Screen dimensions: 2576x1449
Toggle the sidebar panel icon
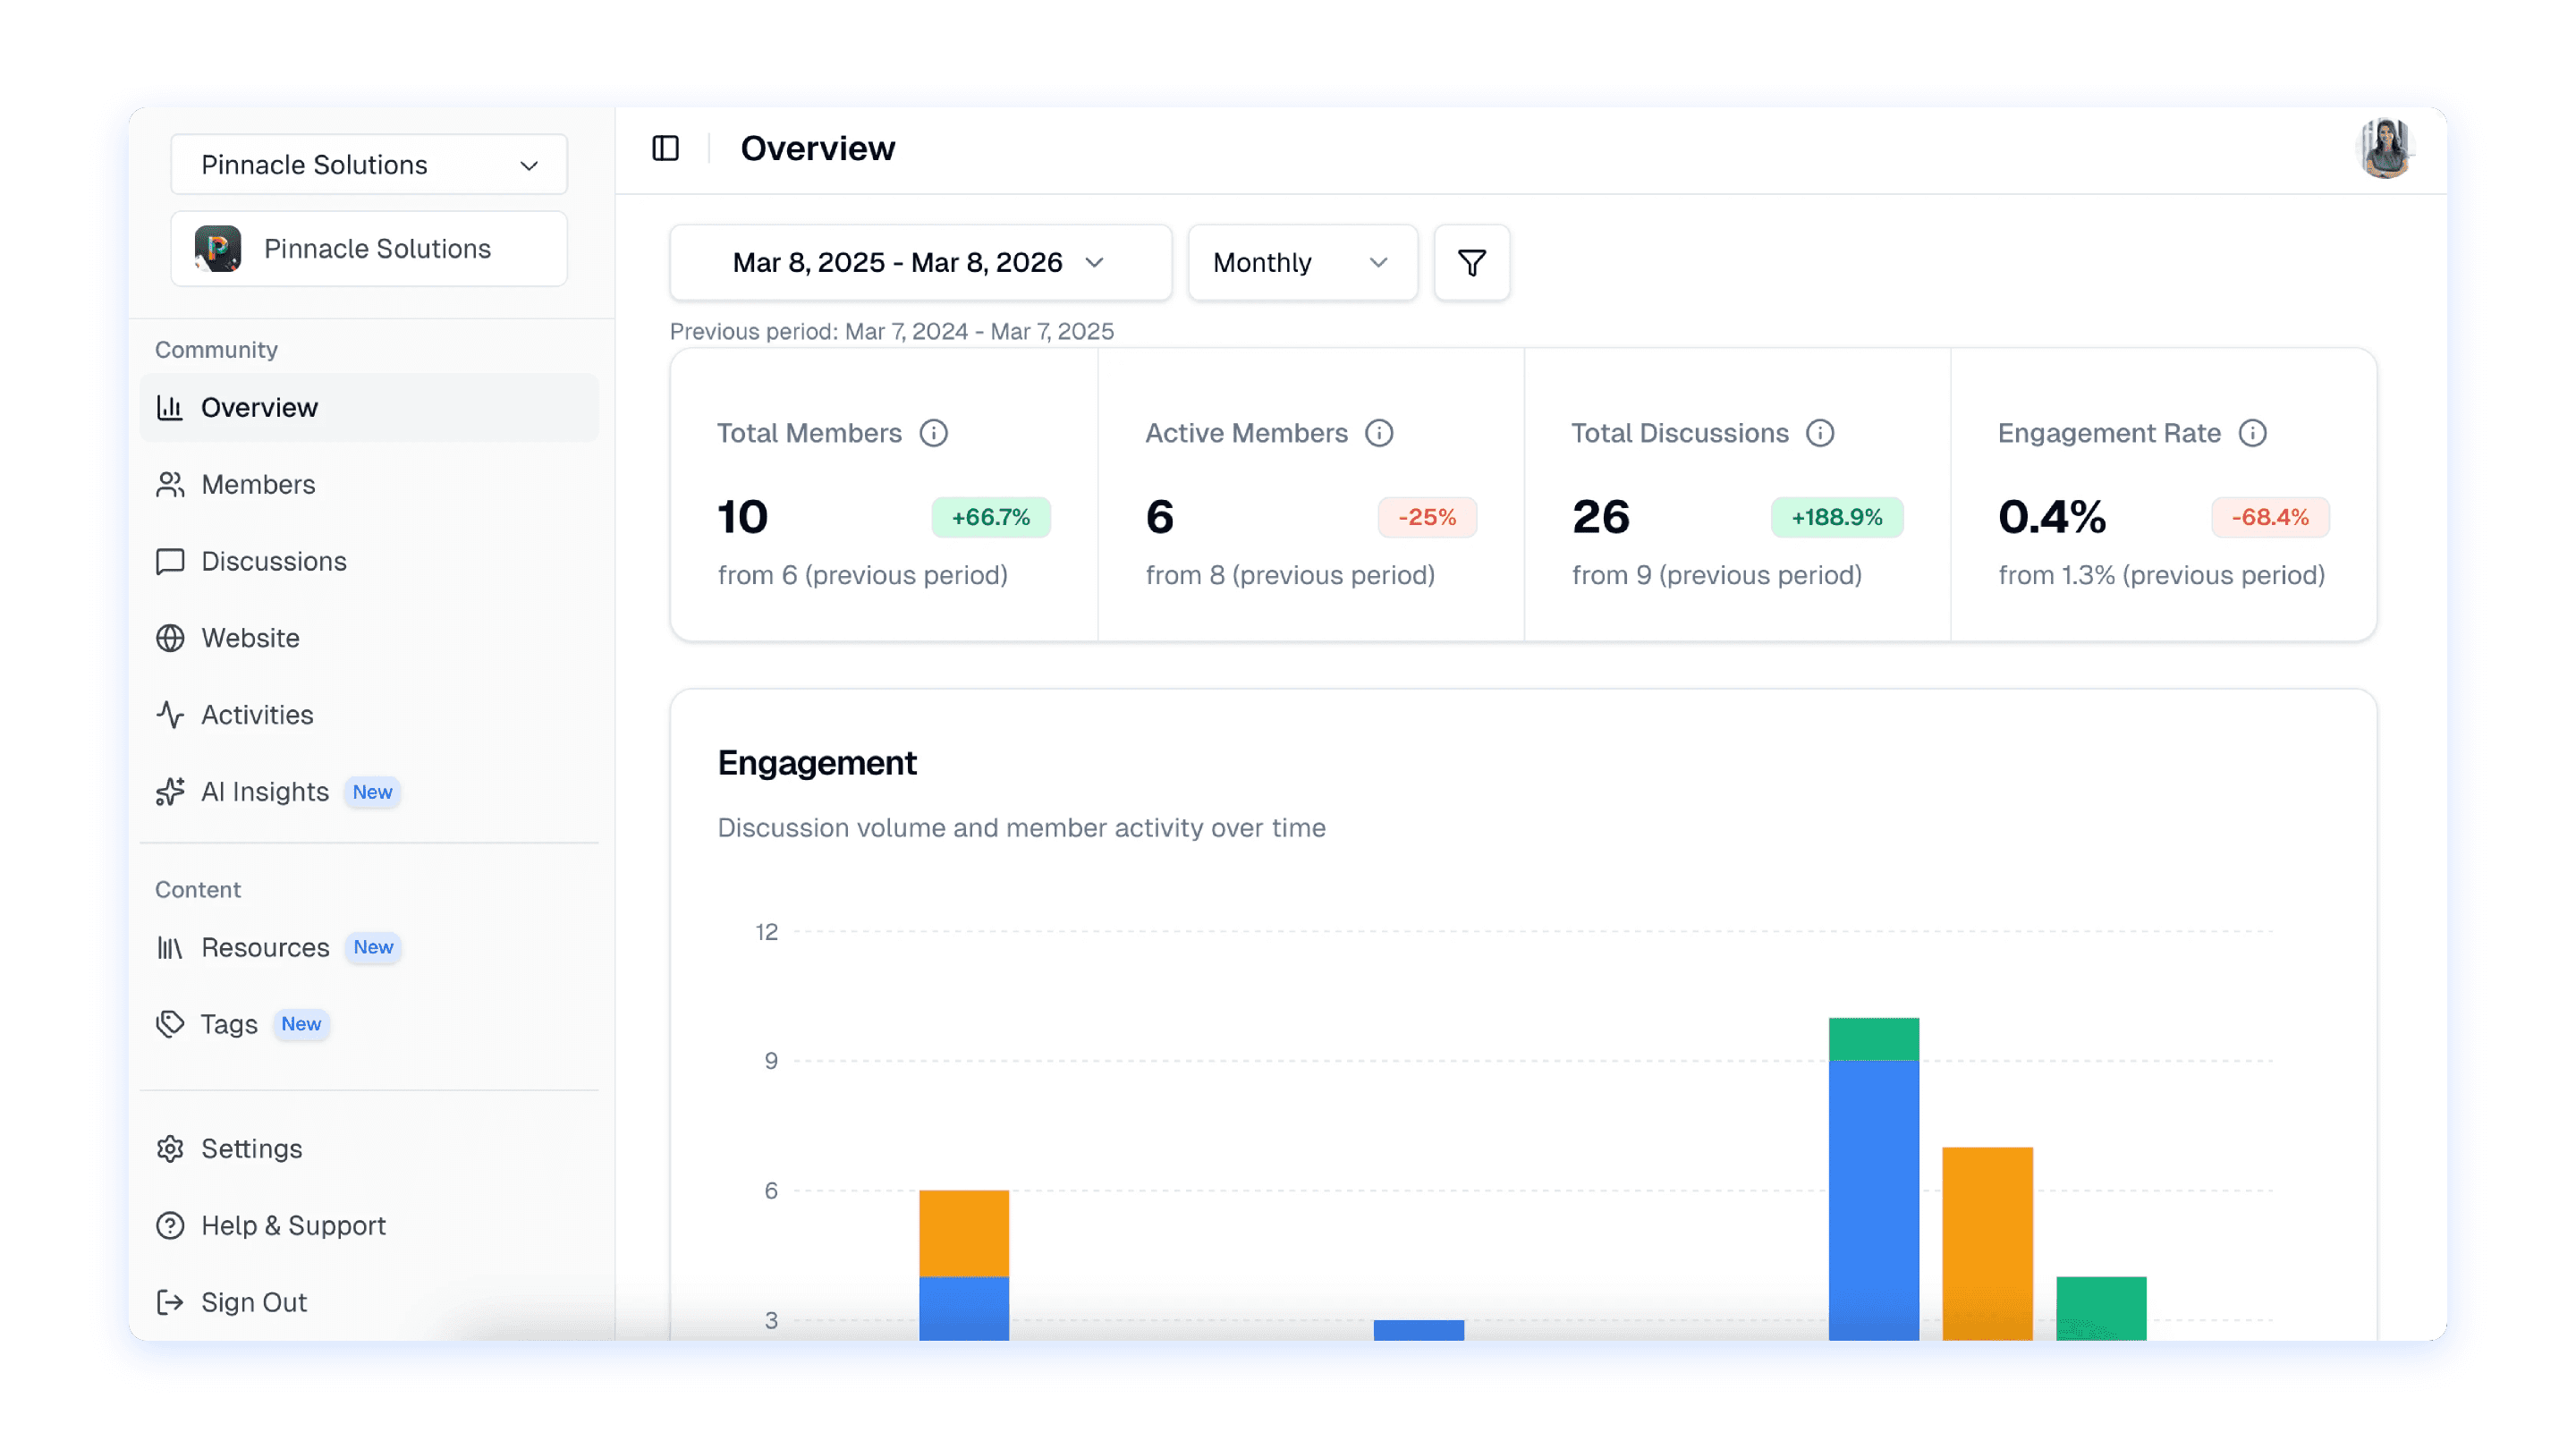point(665,148)
